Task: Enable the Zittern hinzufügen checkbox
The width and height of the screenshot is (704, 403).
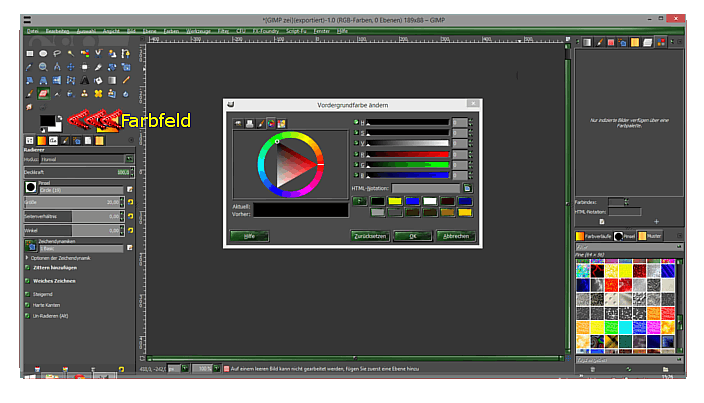Action: [x=27, y=267]
